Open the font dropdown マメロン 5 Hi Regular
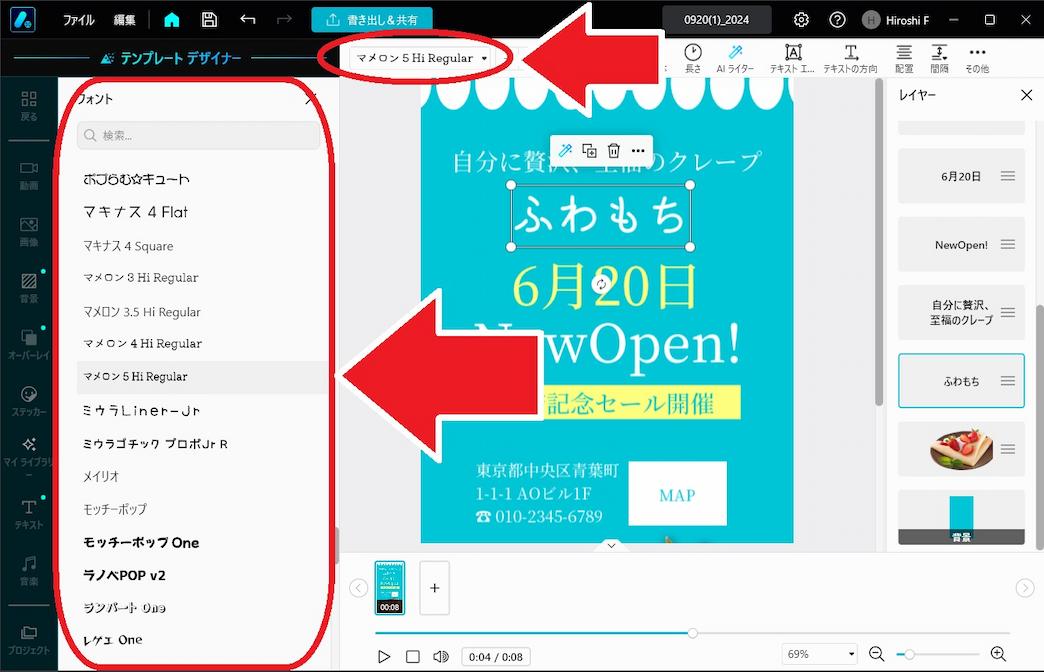This screenshot has height=672, width=1044. (420, 58)
